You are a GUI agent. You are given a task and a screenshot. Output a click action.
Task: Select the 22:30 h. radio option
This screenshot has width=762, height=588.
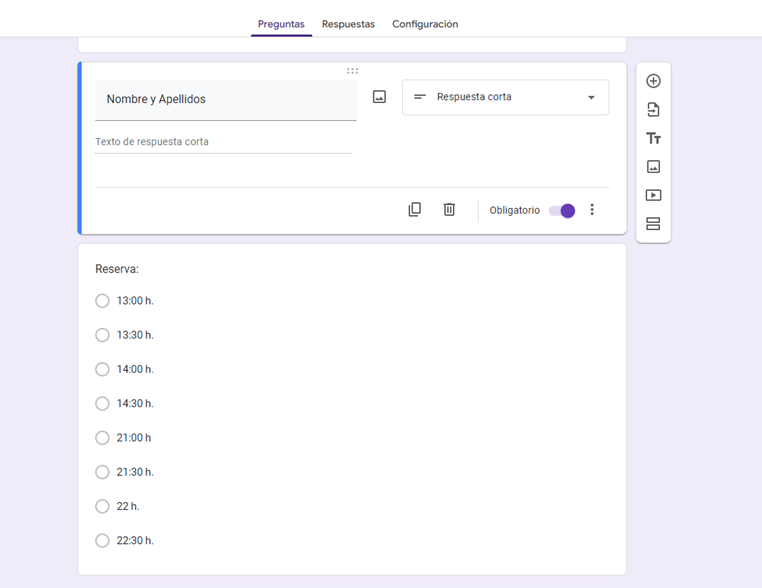point(102,541)
